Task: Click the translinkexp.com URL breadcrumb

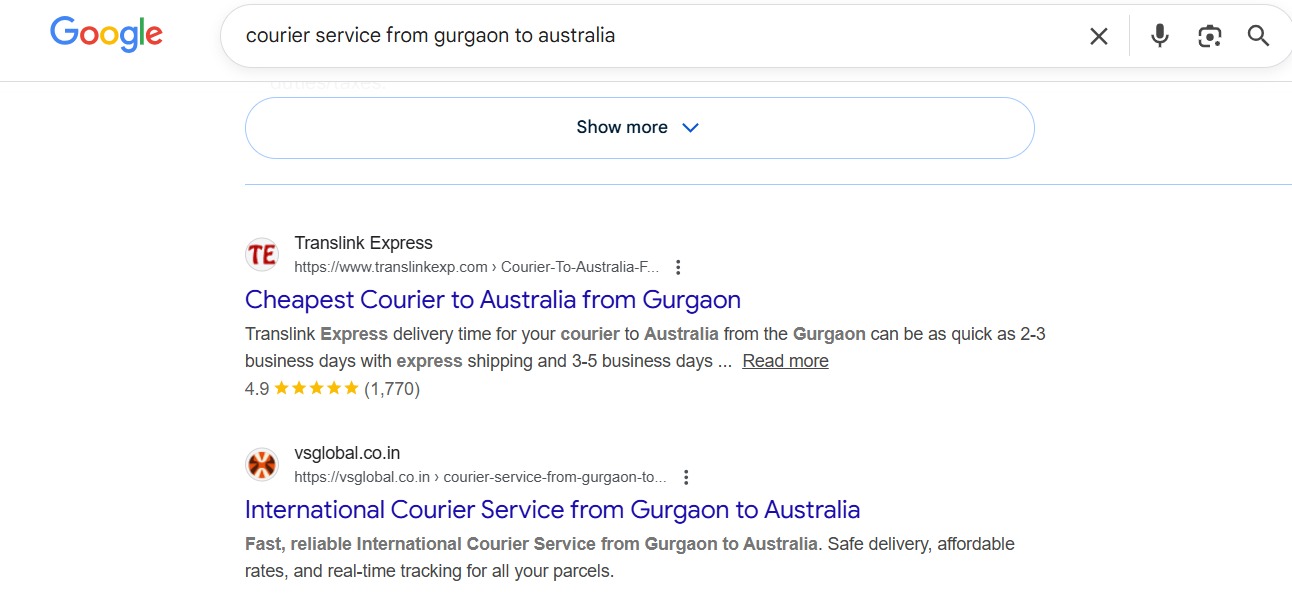Action: 476,267
